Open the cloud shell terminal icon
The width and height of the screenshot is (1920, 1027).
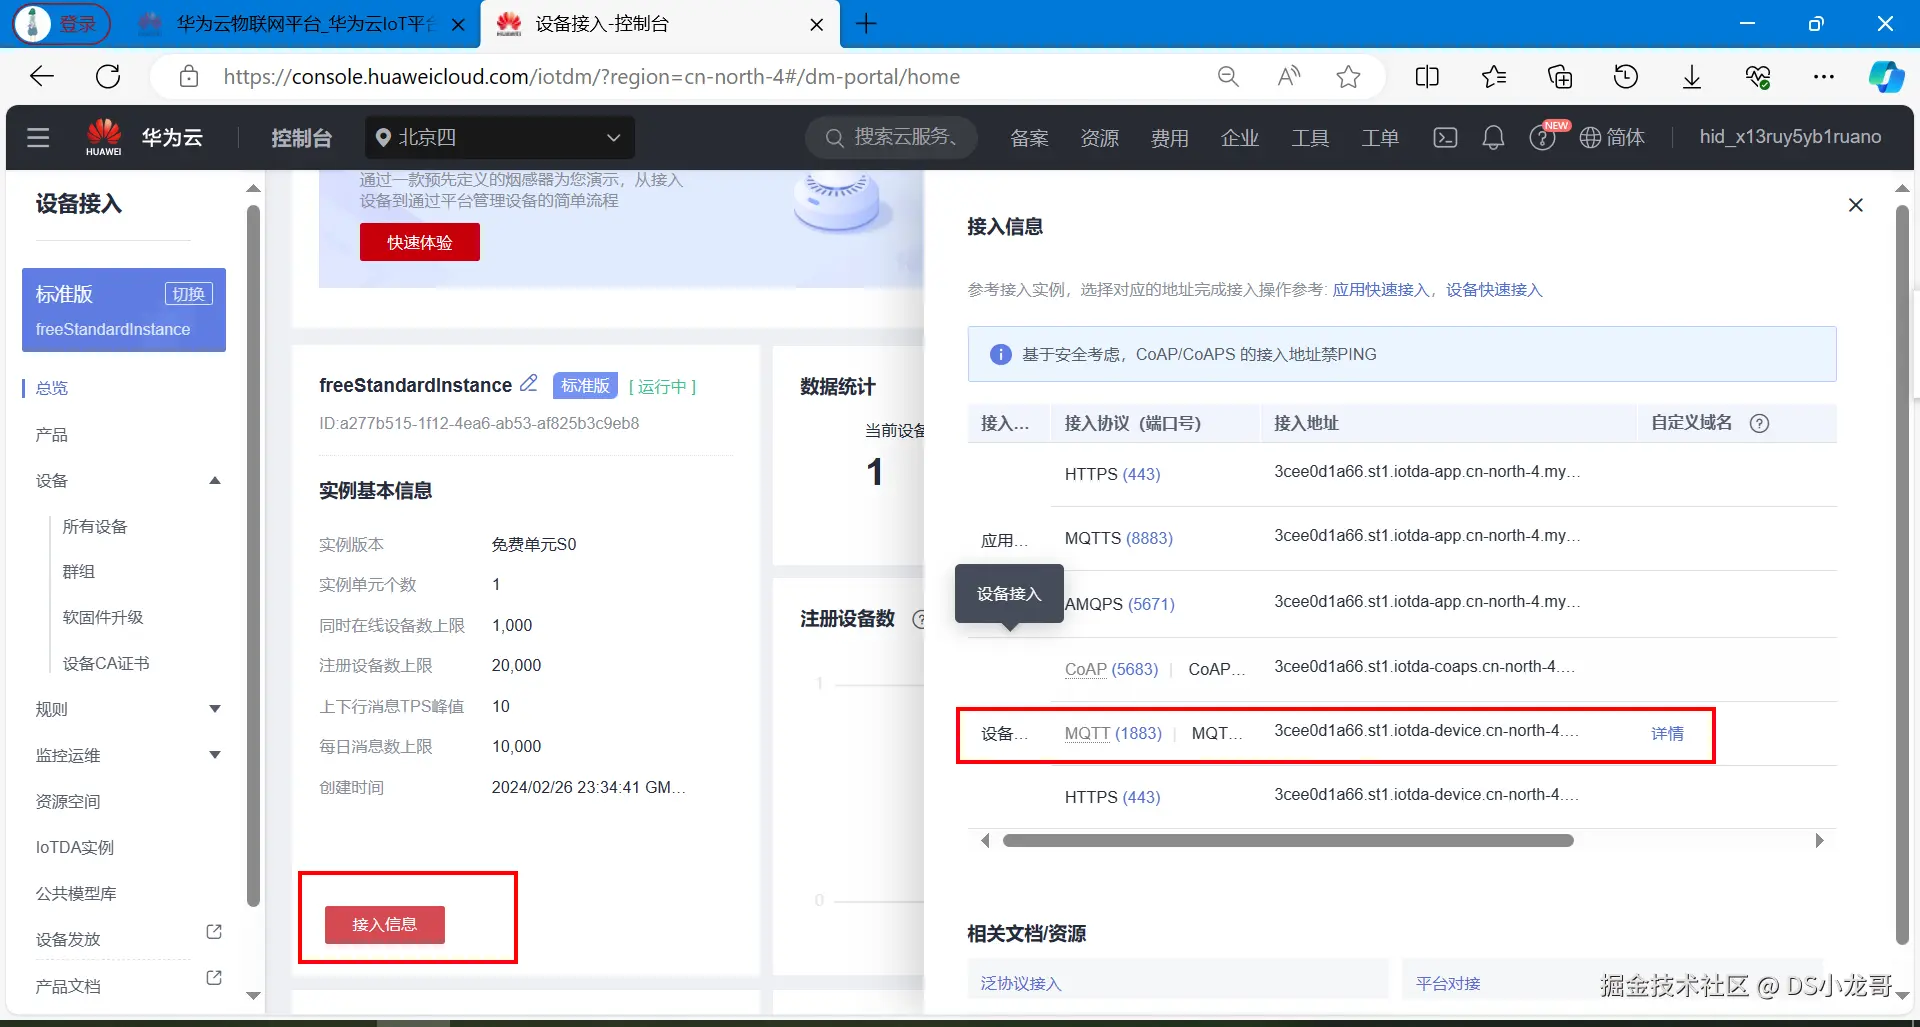pyautogui.click(x=1445, y=137)
